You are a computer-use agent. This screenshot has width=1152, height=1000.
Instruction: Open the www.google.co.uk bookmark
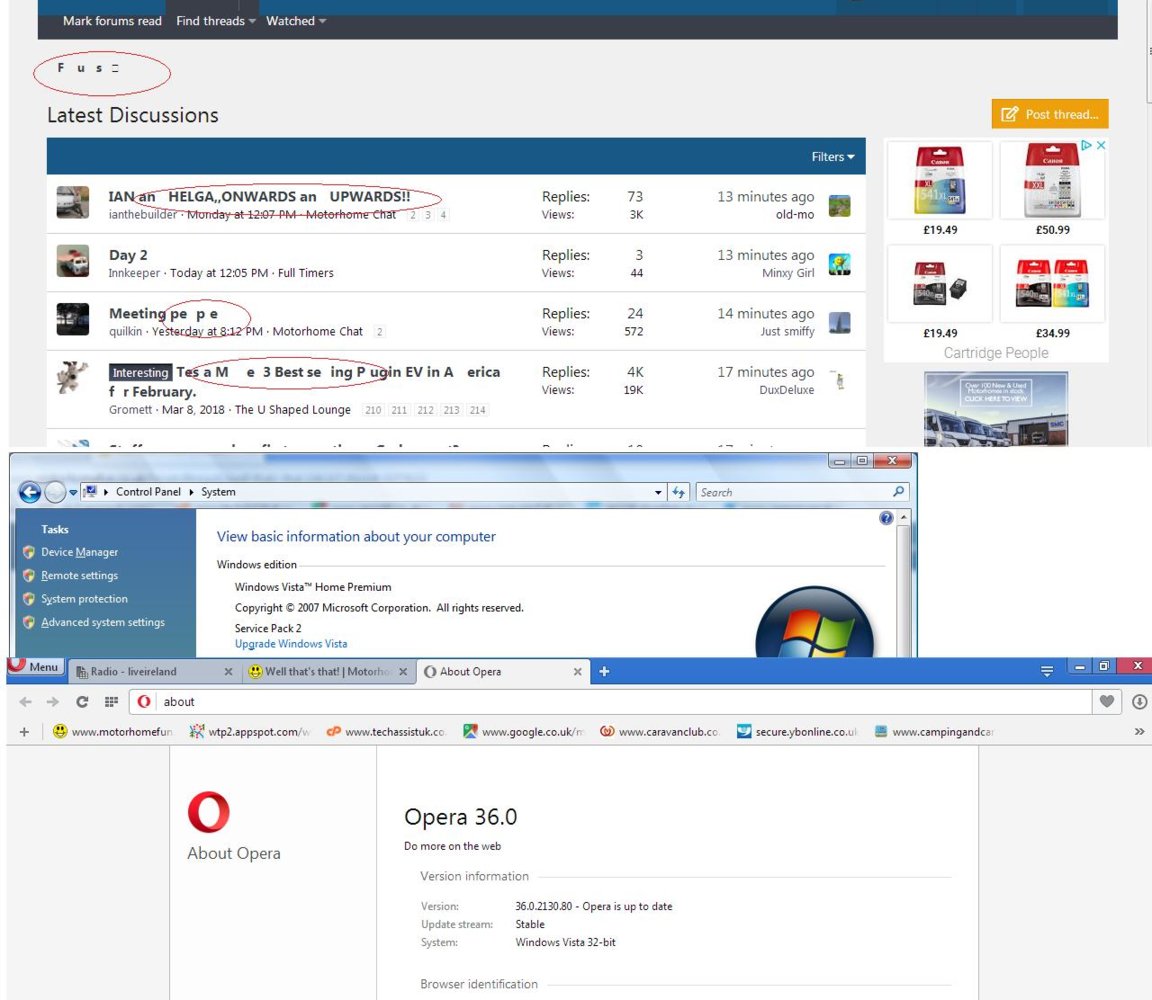tap(523, 732)
